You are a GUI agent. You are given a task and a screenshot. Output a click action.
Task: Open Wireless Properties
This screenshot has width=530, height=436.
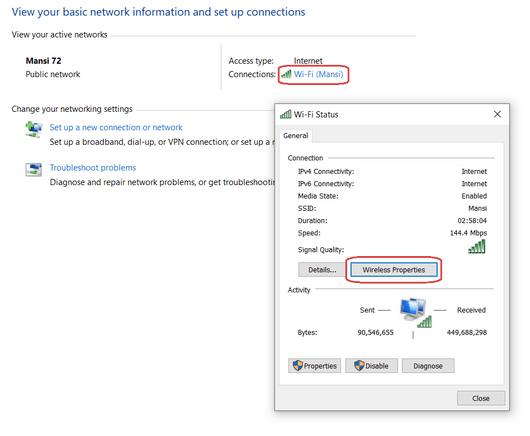[x=394, y=270]
